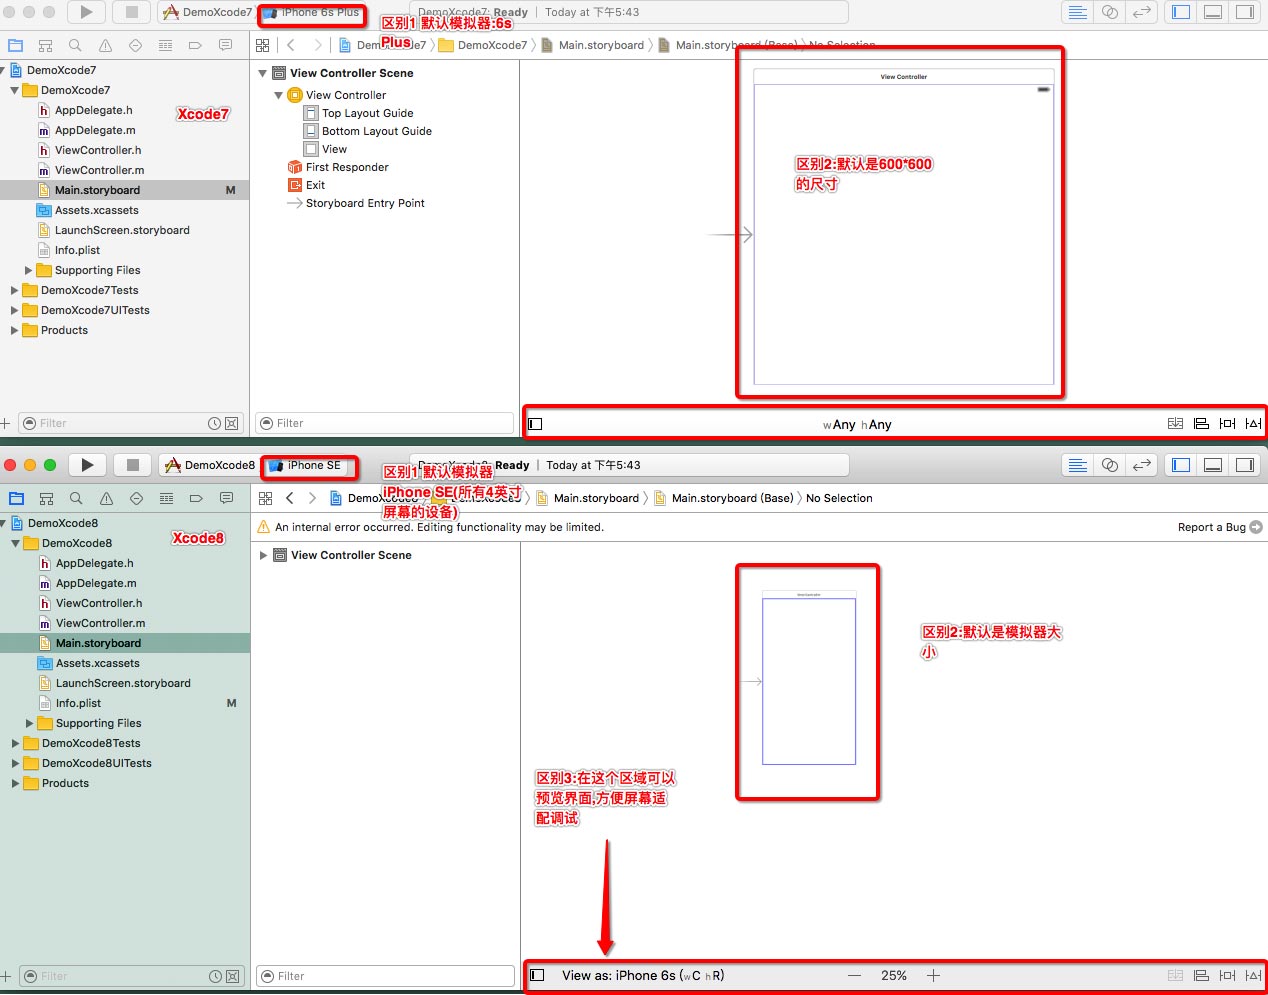Hide navigator panel in DemoXcode8 window
This screenshot has width=1268, height=995.
(1181, 465)
